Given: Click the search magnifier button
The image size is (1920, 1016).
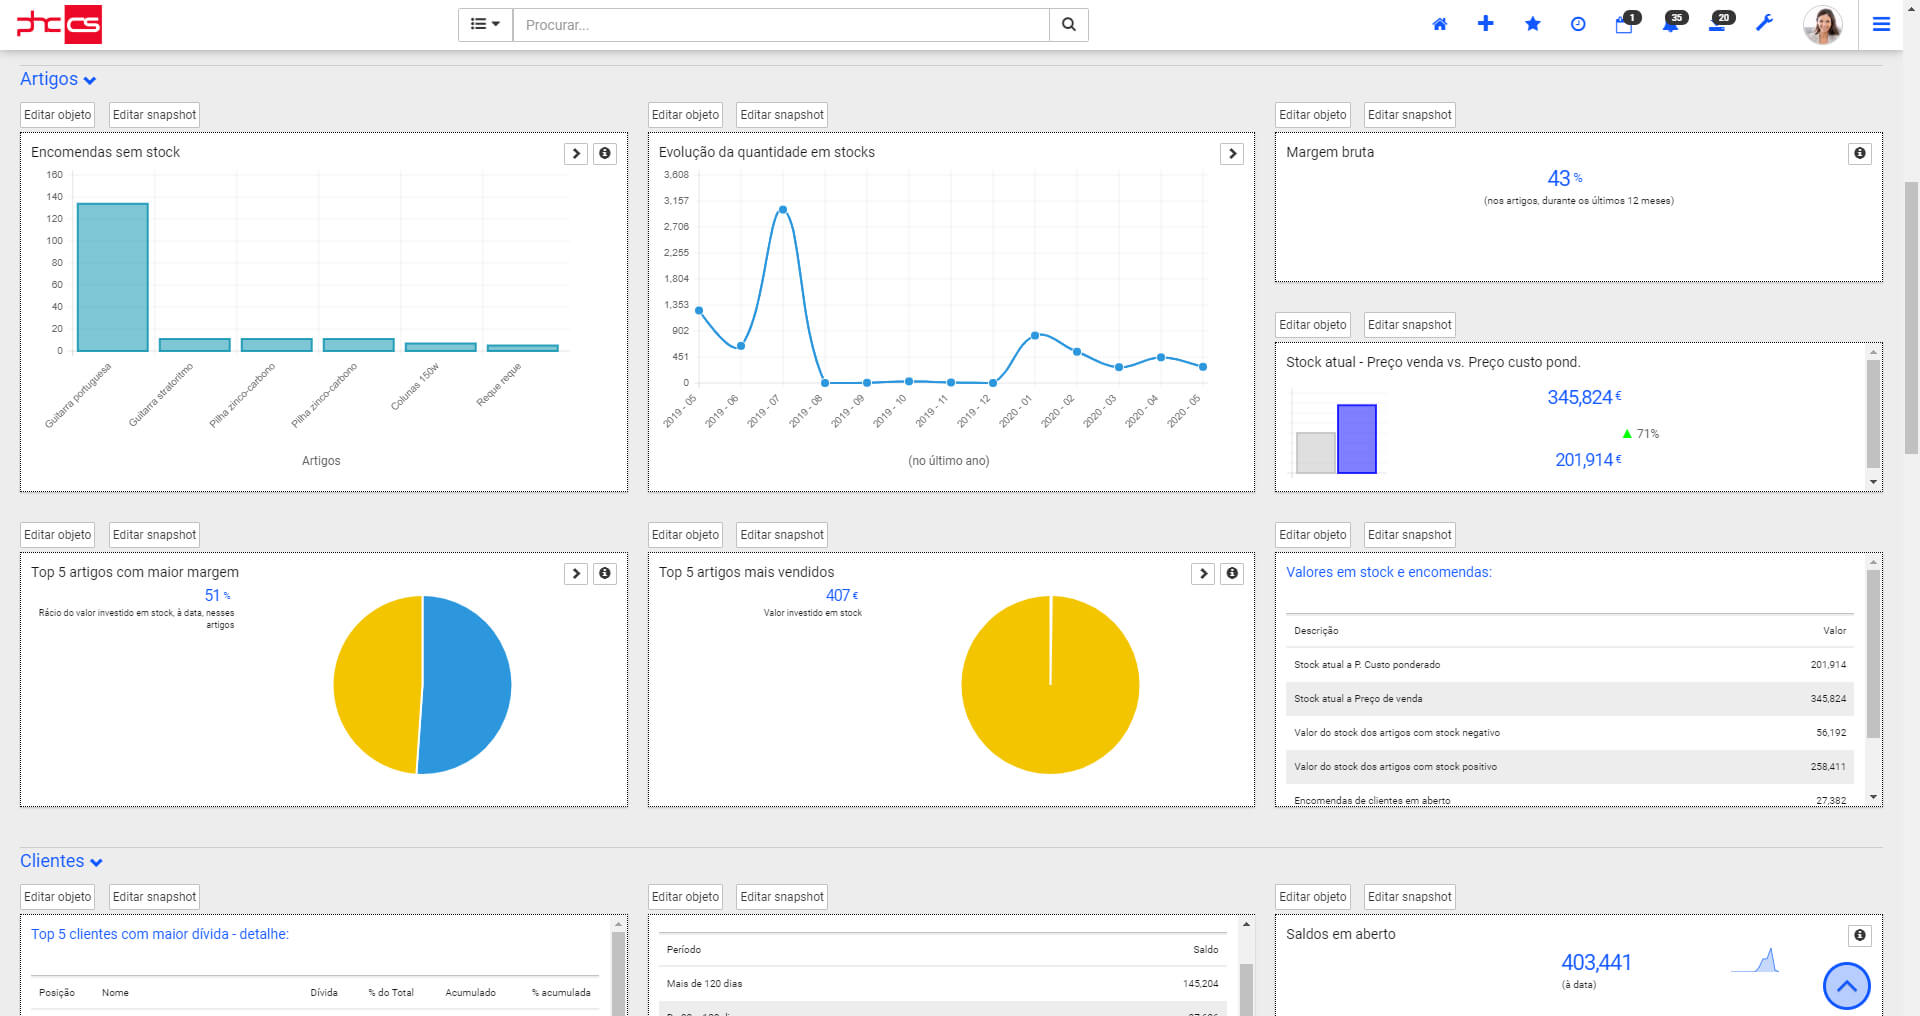Looking at the screenshot, I should [1068, 25].
